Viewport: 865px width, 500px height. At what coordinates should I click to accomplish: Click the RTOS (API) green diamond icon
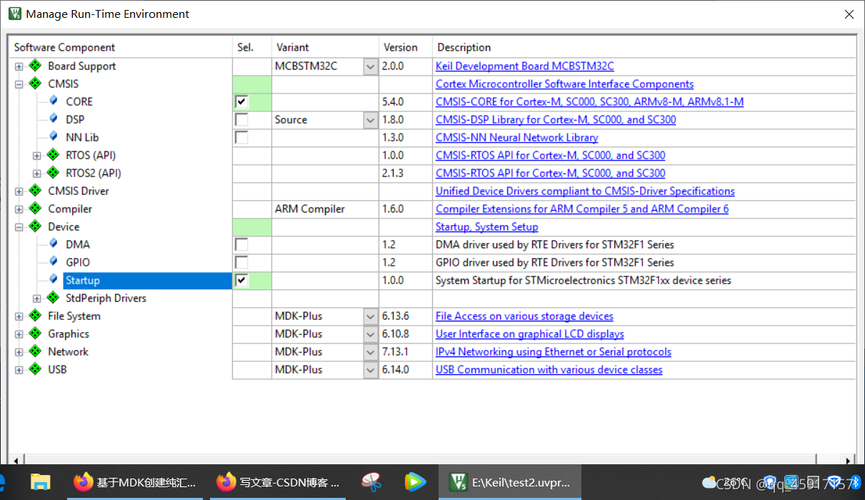pyautogui.click(x=53, y=155)
